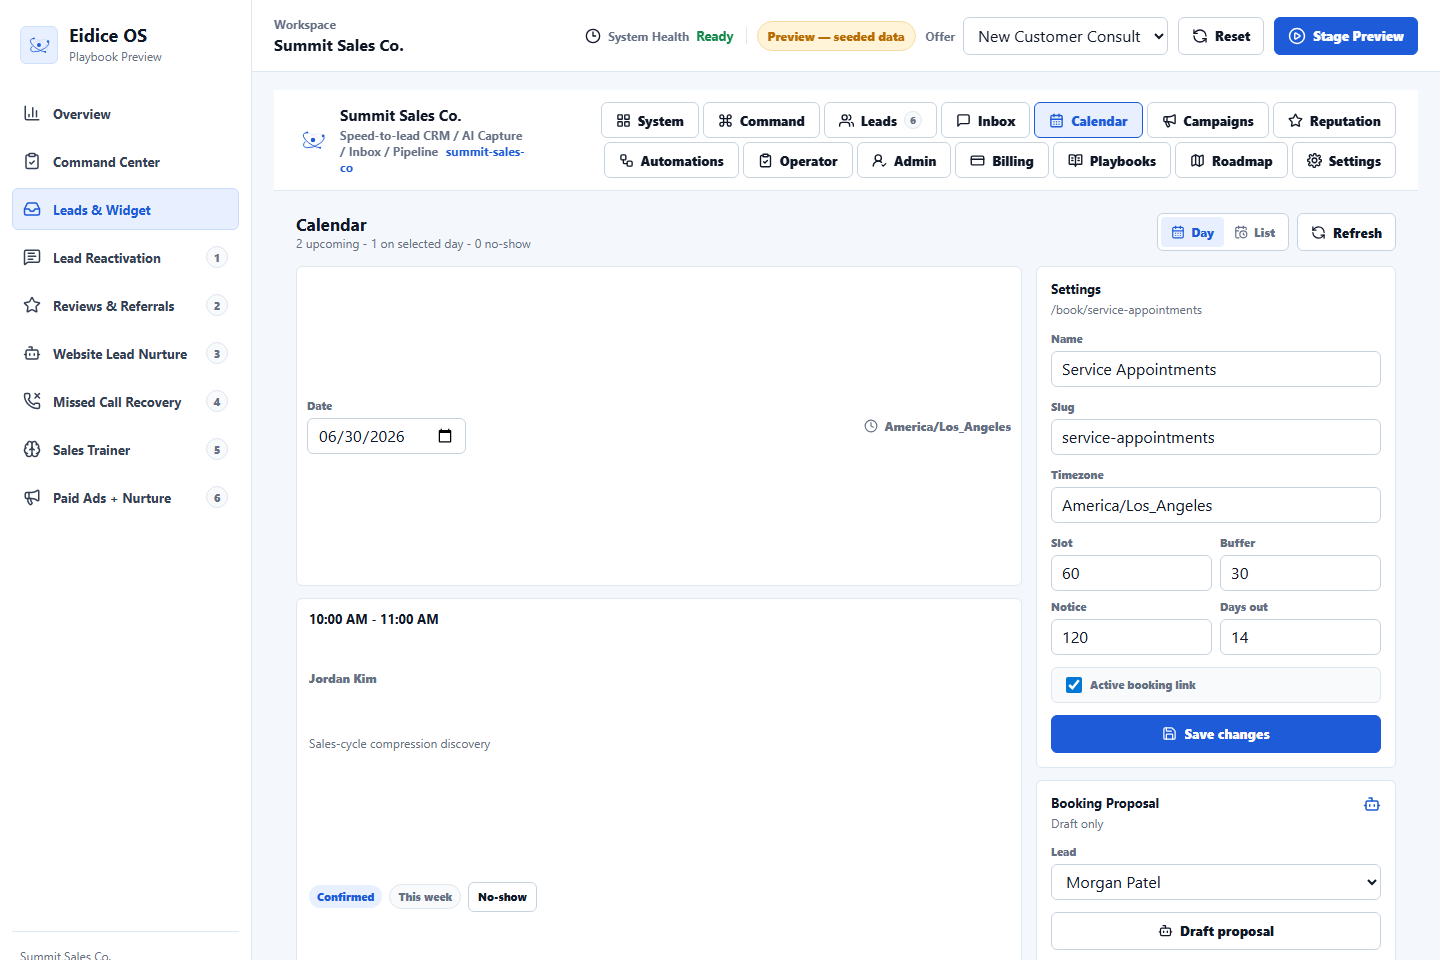
Task: Click the No-show button
Action: click(x=502, y=897)
